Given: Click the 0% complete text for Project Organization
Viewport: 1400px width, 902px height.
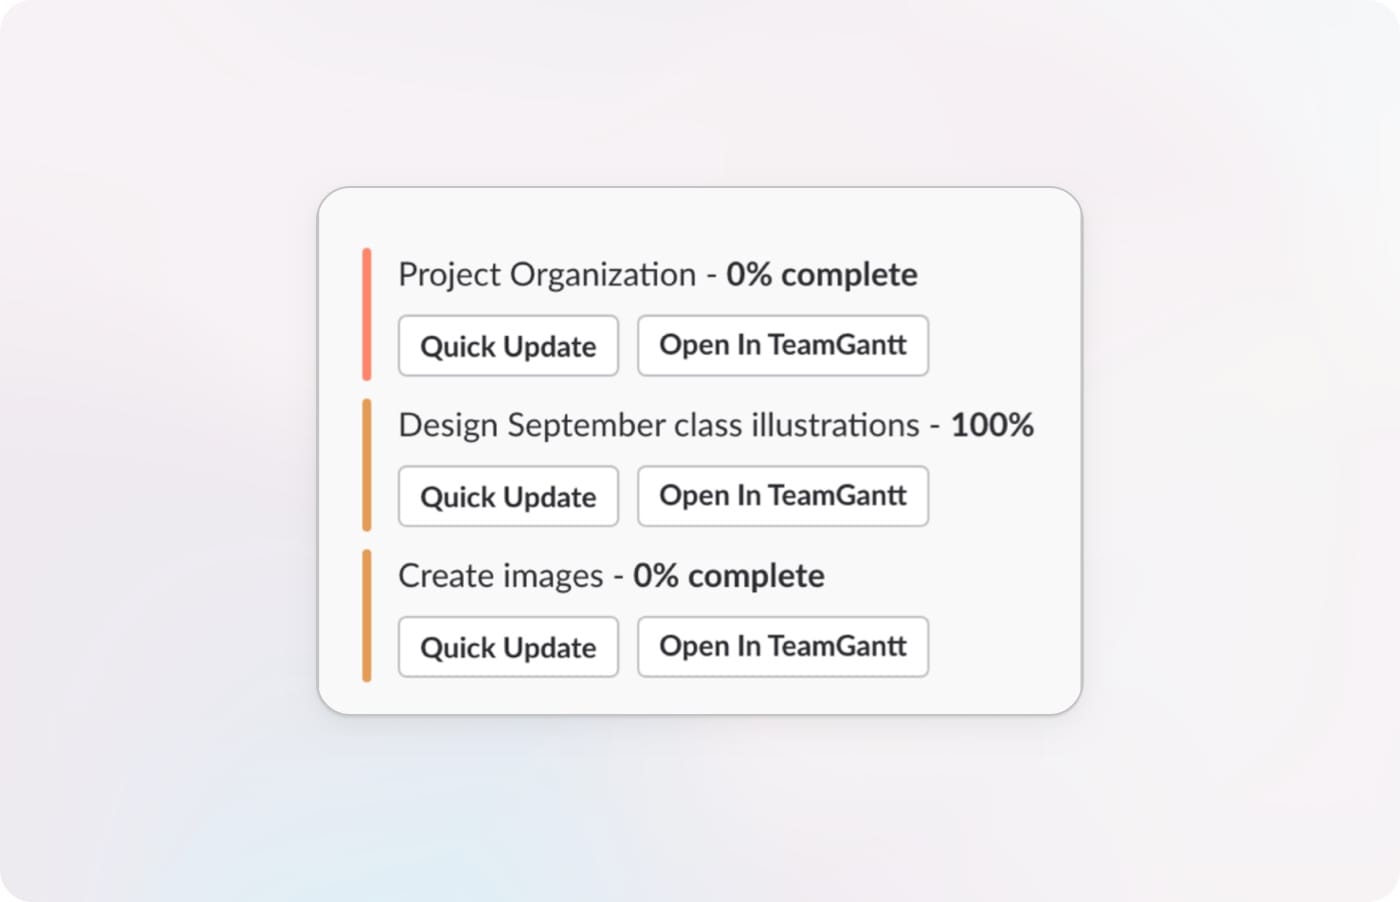Looking at the screenshot, I should coord(821,274).
